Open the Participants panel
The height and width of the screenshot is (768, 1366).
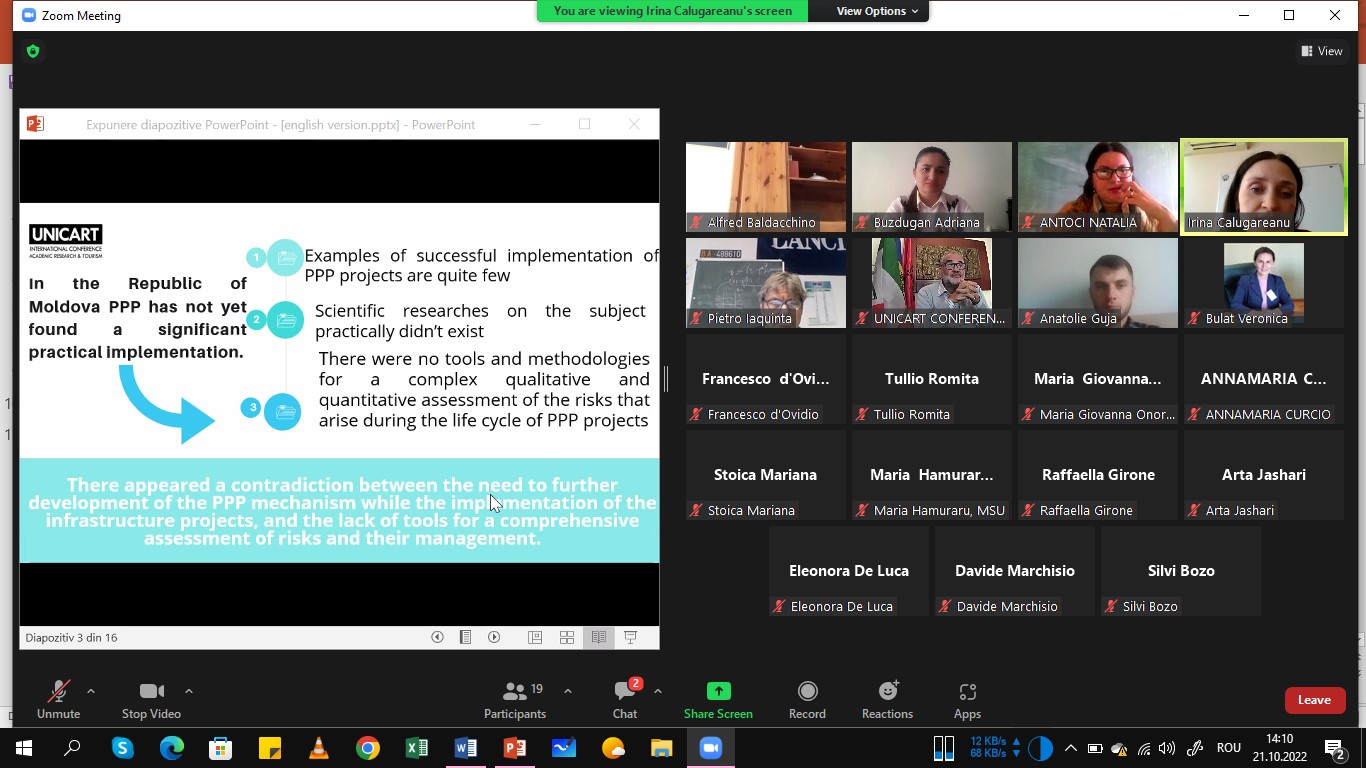coord(515,699)
